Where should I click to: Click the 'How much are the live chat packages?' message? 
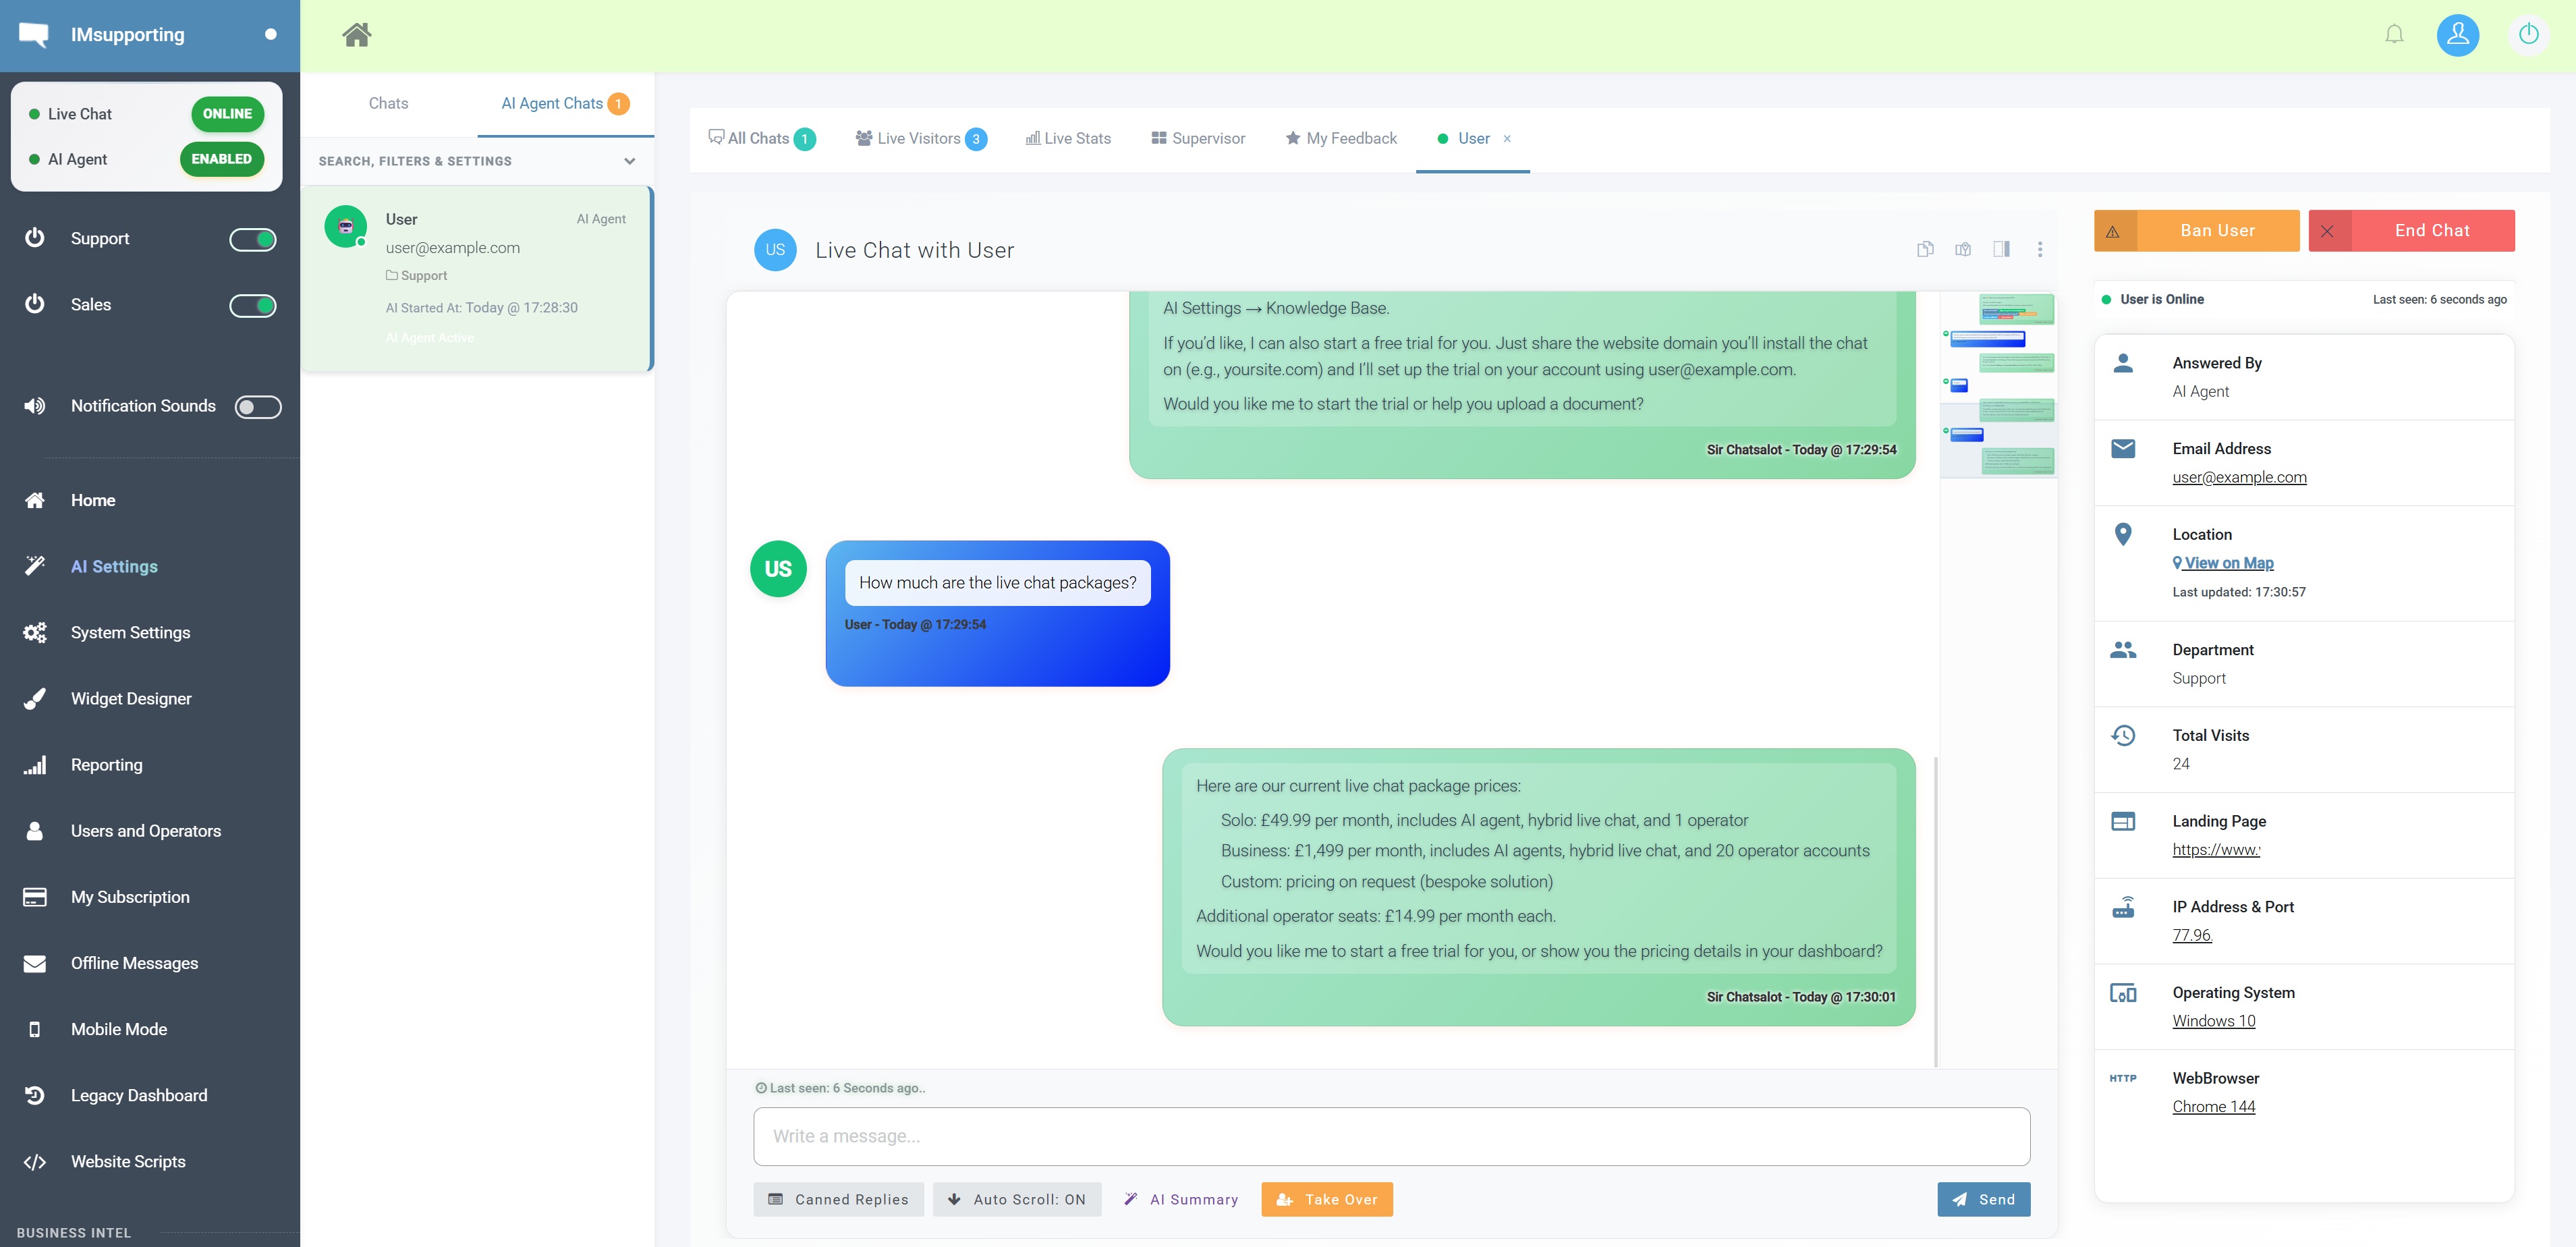point(998,583)
